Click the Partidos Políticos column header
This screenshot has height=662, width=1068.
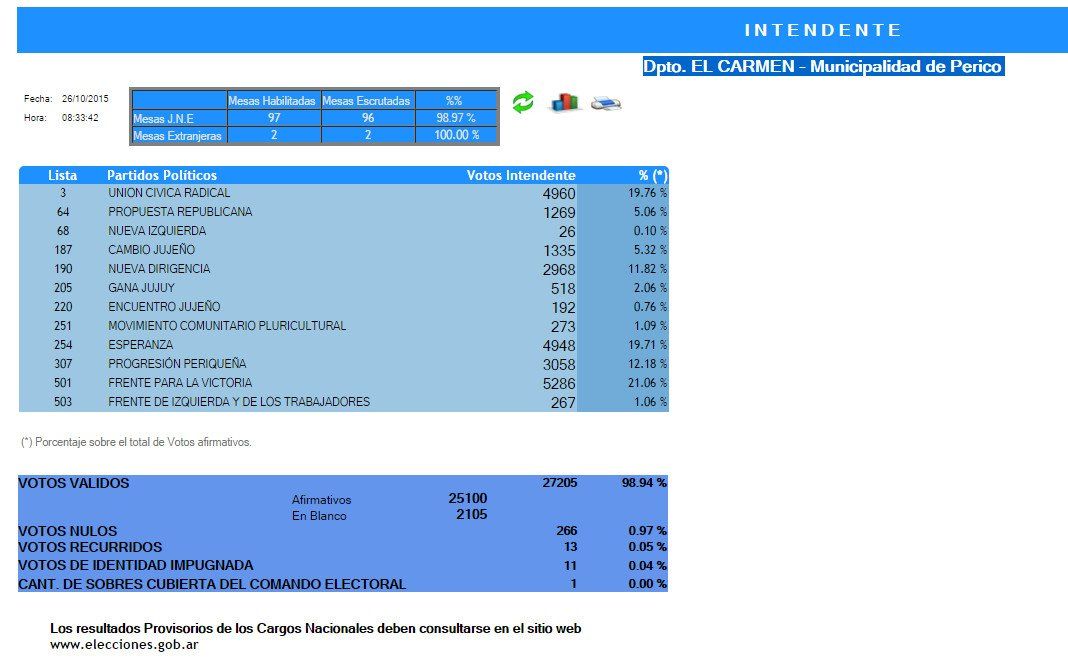click(x=162, y=175)
